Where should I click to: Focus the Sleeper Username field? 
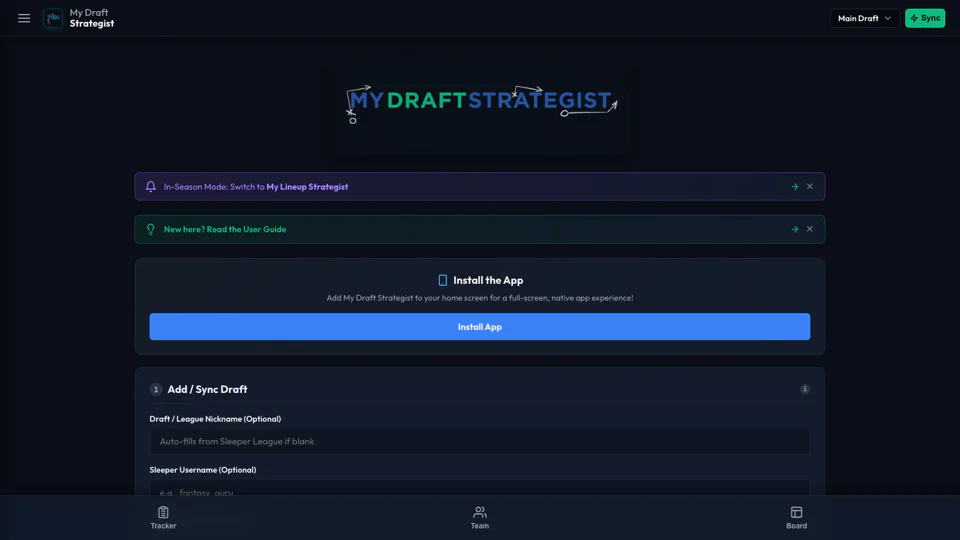pyautogui.click(x=480, y=488)
